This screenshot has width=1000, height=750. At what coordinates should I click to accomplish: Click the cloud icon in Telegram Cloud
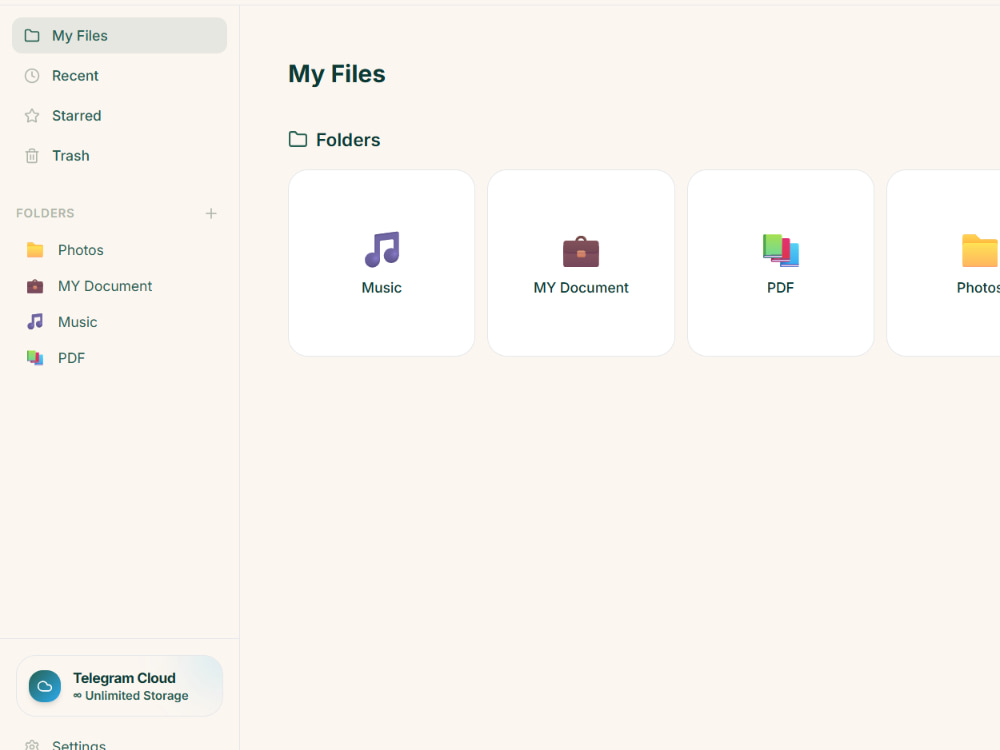[45, 686]
